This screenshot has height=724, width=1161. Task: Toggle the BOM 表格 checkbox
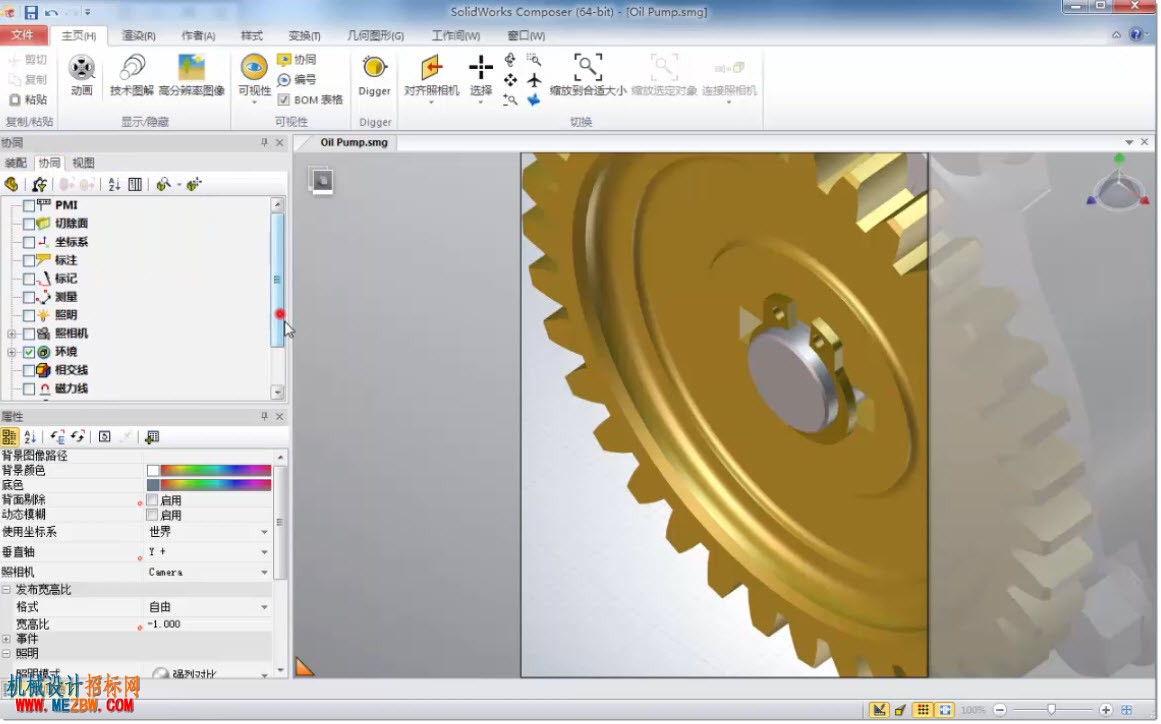click(x=284, y=100)
